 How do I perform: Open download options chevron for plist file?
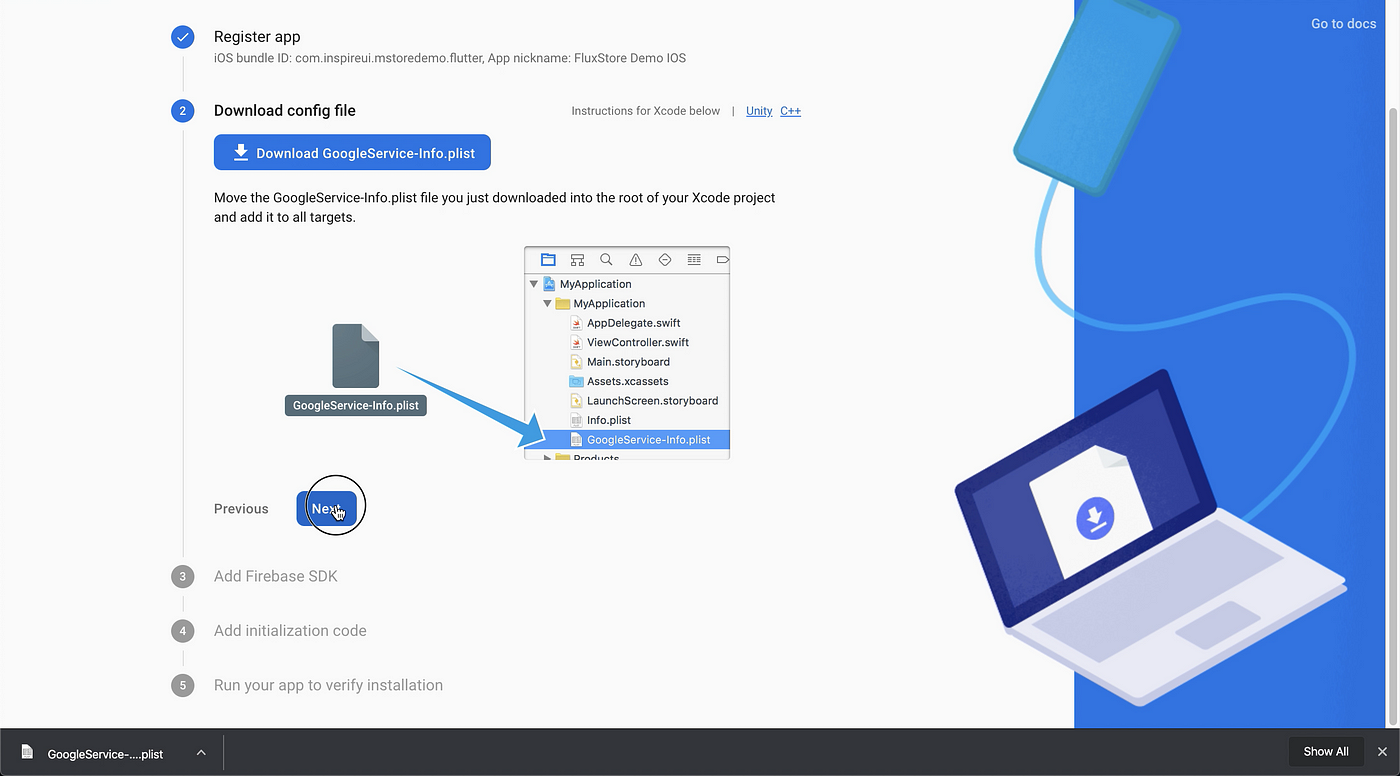(x=201, y=753)
